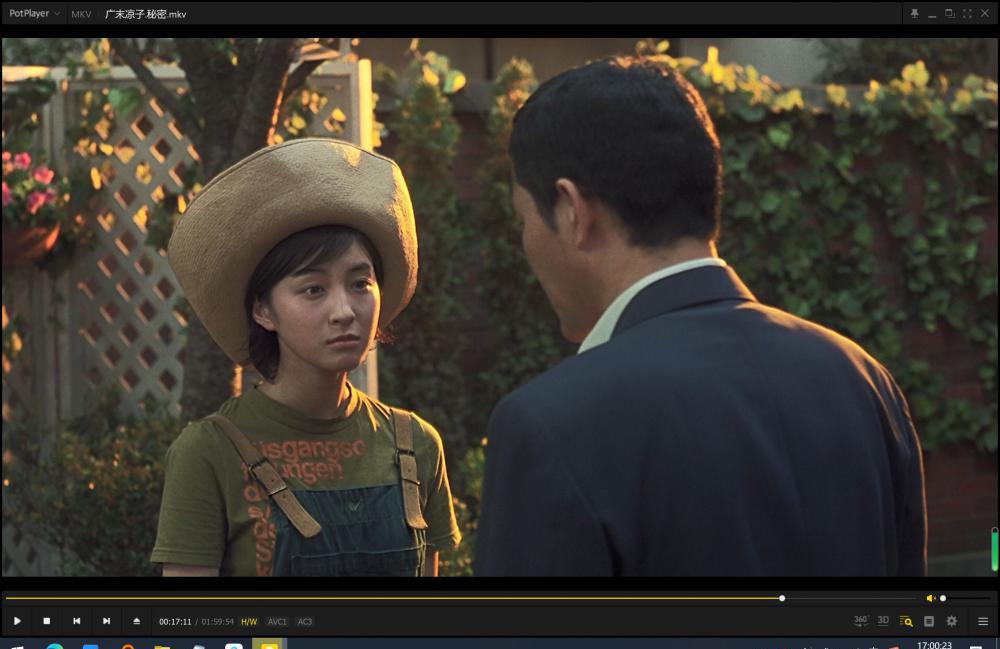Adjust the volume slider knob
Viewport: 1000px width, 649px height.
point(943,598)
